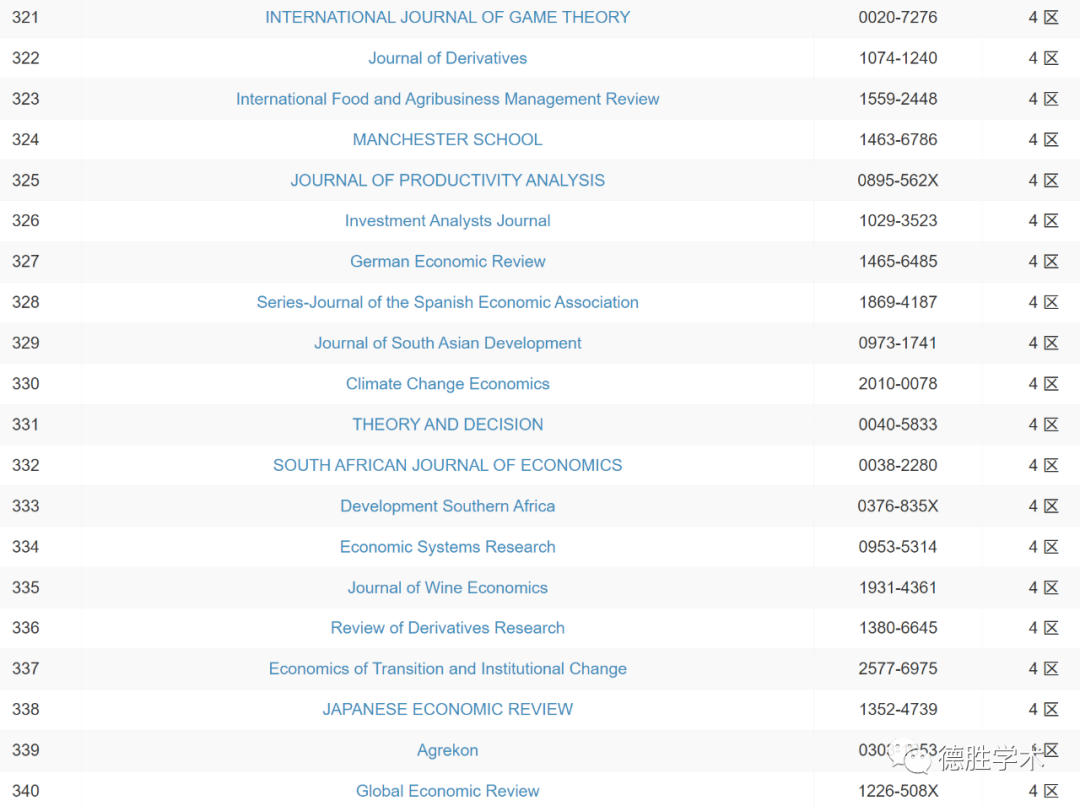1080x806 pixels.
Task: Open Investment Analysts Journal link
Action: [x=448, y=220]
